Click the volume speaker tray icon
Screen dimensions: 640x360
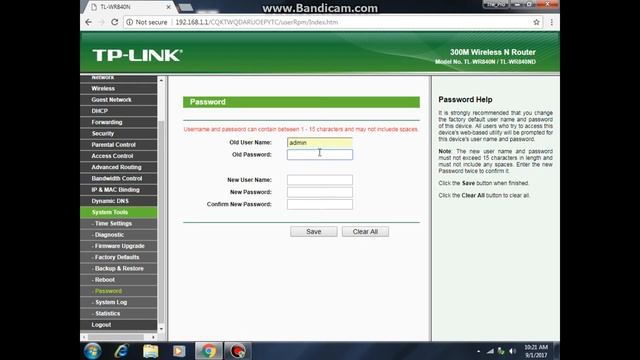pos(512,351)
